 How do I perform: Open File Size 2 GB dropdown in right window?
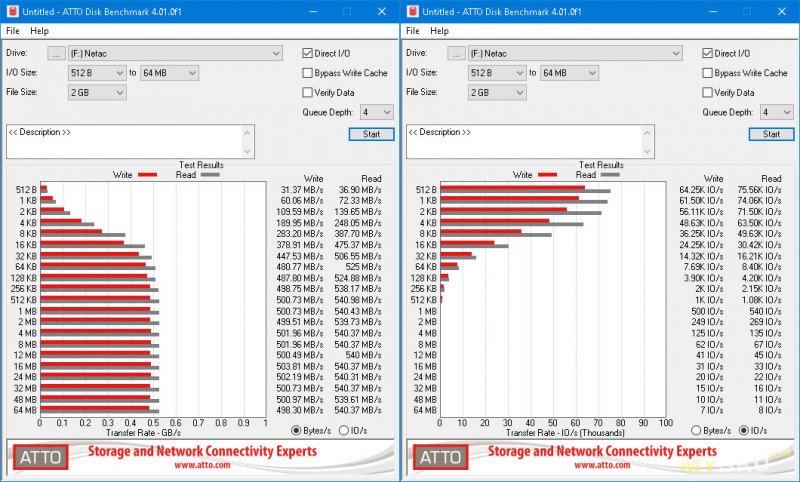497,92
